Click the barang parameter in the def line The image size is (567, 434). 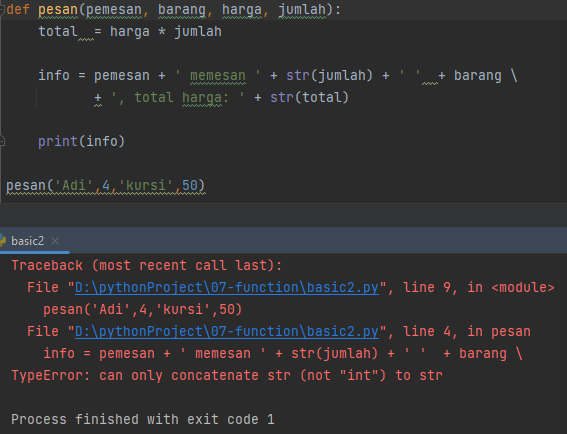[x=182, y=10]
